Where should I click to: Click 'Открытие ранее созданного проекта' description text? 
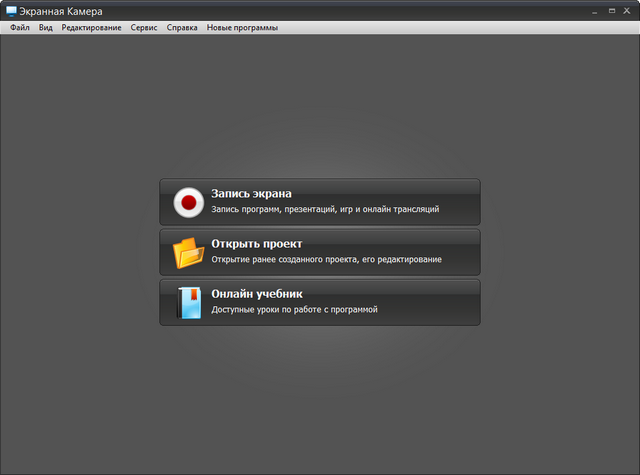tap(326, 260)
